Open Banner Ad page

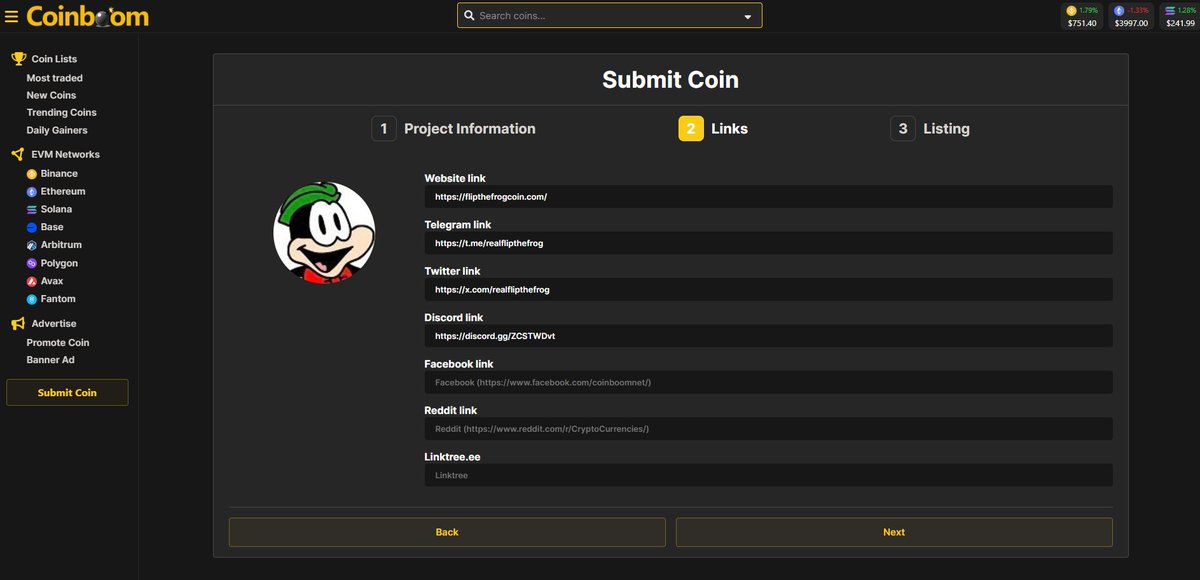click(x=50, y=360)
